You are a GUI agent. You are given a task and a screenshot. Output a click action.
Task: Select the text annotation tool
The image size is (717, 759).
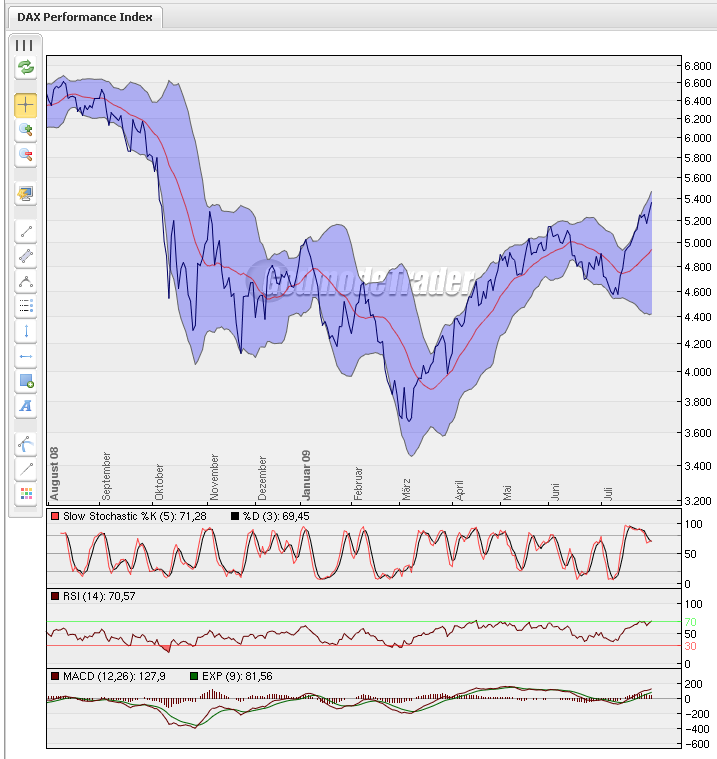click(x=25, y=406)
